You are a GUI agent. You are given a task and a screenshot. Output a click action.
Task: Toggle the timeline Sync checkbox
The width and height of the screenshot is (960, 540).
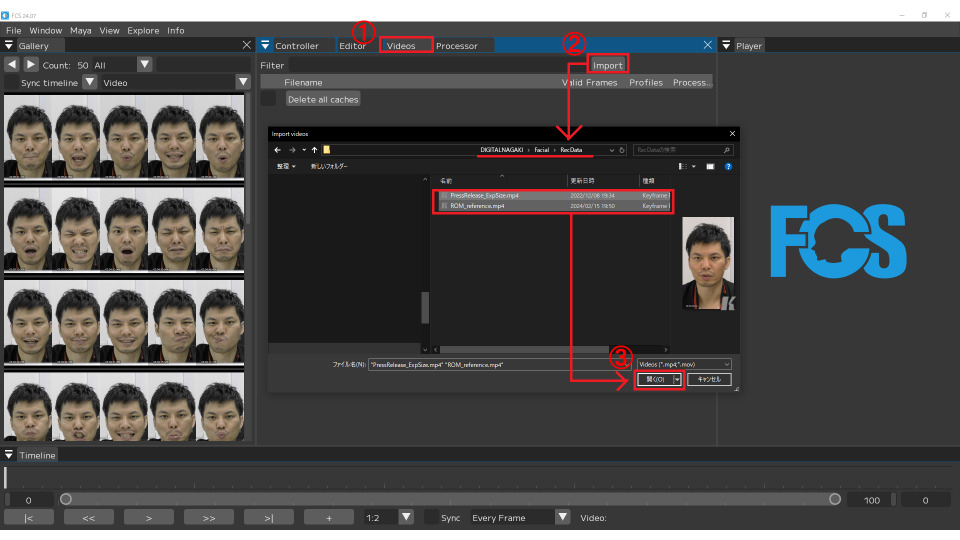431,517
